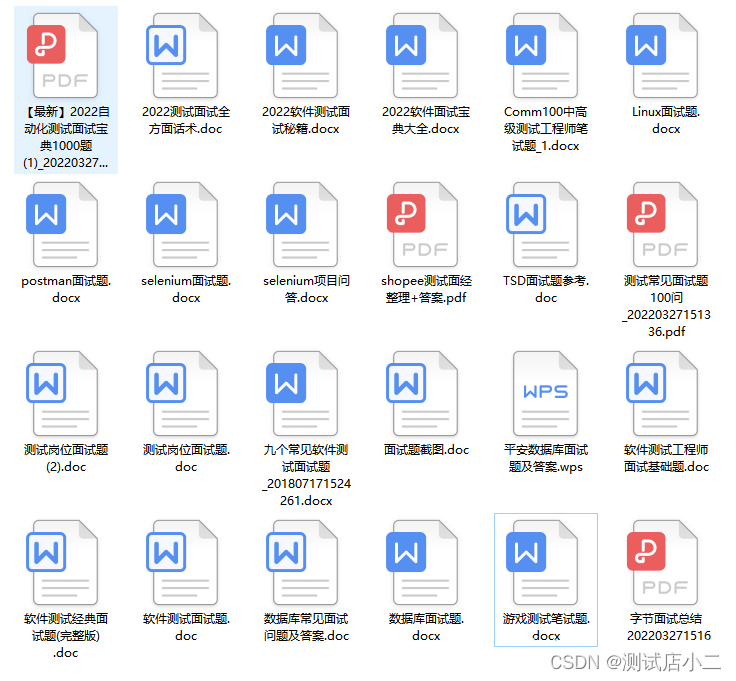The image size is (736, 681).
Task: Click the file name postman面试题.docx
Action: 66,289
